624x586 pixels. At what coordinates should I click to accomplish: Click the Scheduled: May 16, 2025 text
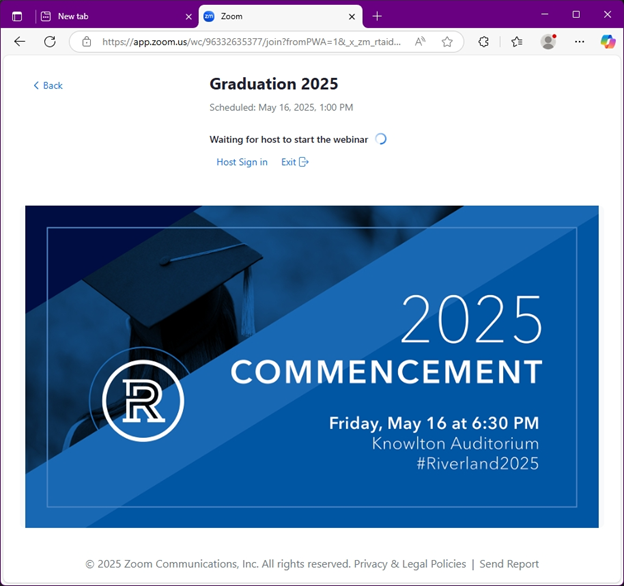(281, 107)
